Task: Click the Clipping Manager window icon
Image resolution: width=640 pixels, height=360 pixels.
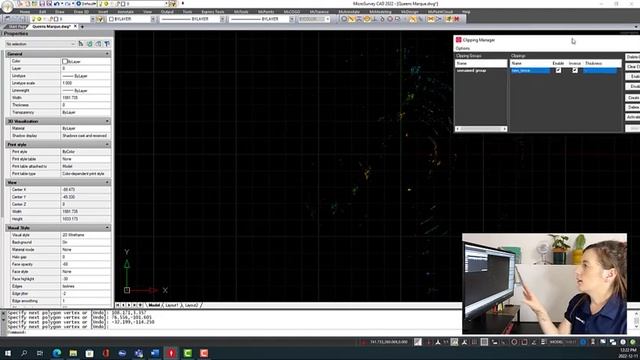Action: (458, 40)
